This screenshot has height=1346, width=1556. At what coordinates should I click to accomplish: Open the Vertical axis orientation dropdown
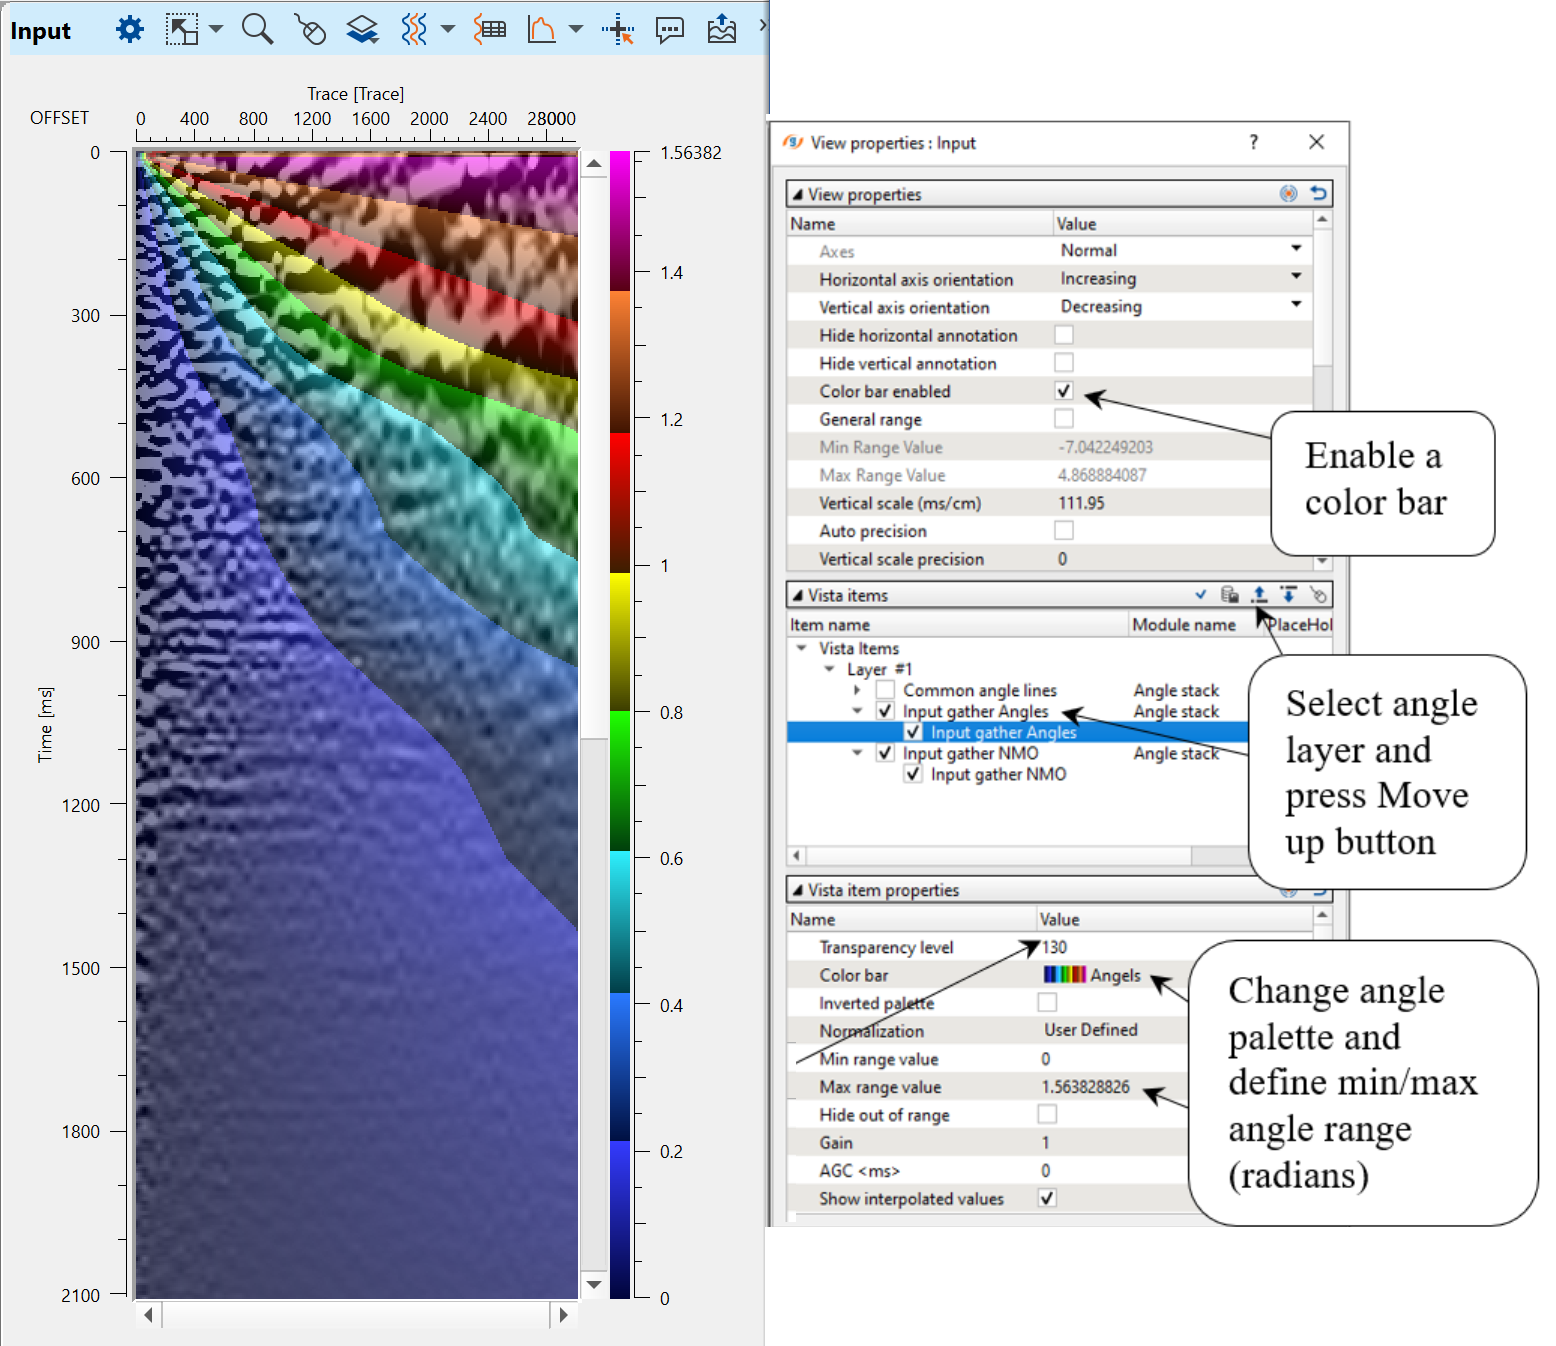click(x=1296, y=305)
